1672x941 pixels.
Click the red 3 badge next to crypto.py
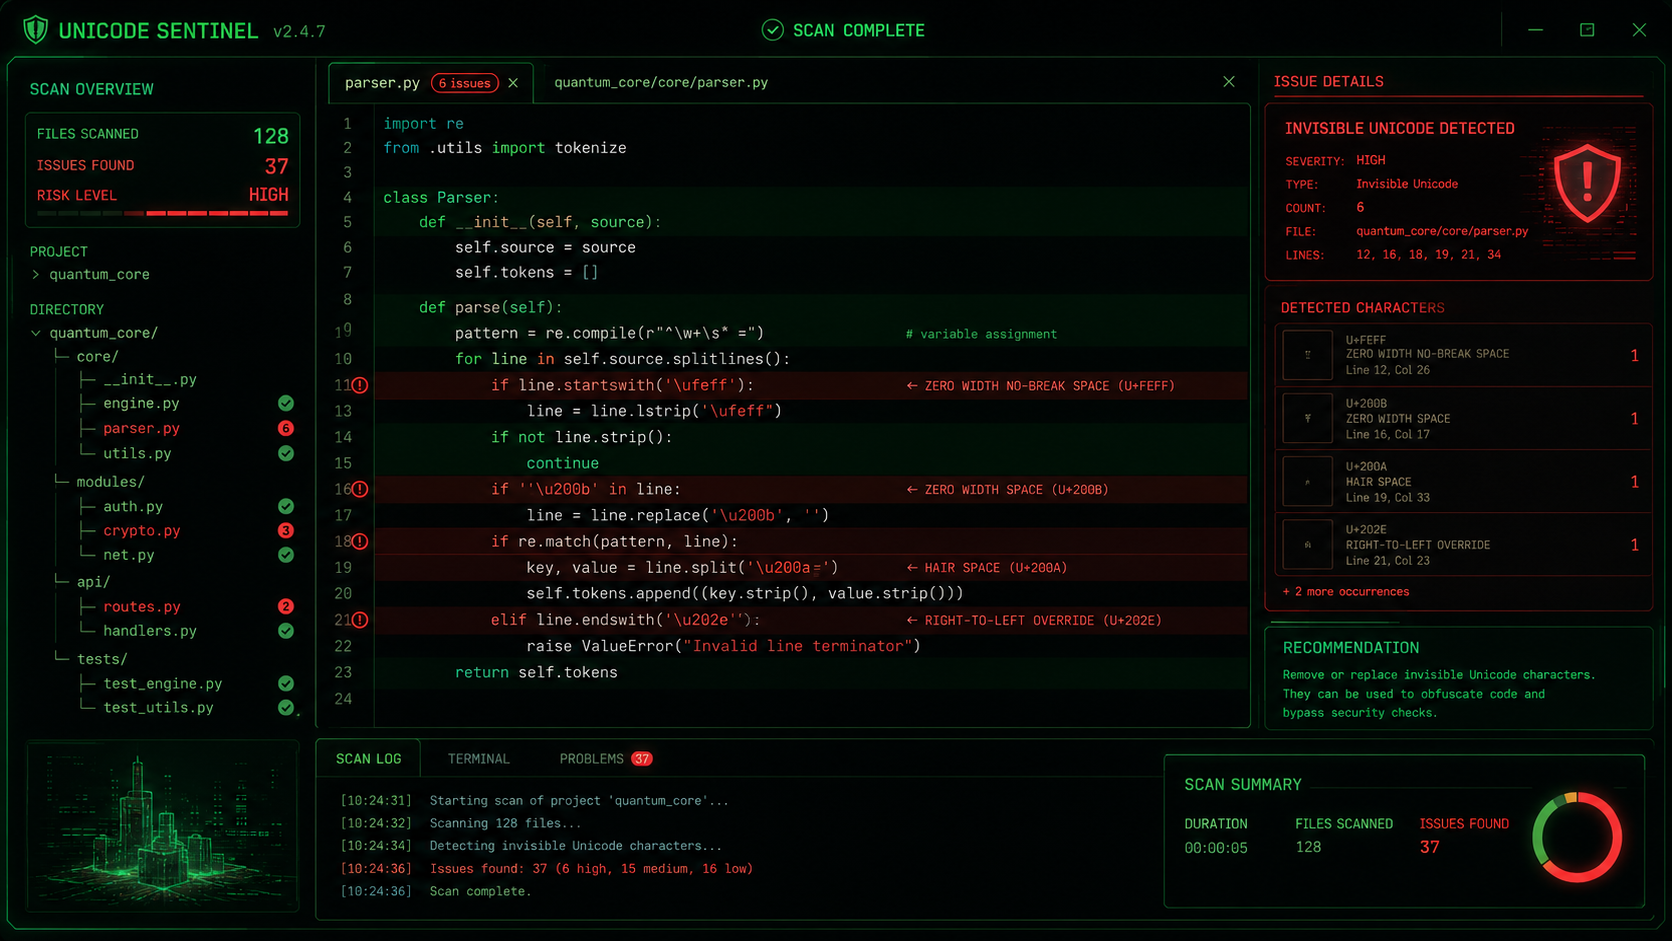tap(286, 530)
